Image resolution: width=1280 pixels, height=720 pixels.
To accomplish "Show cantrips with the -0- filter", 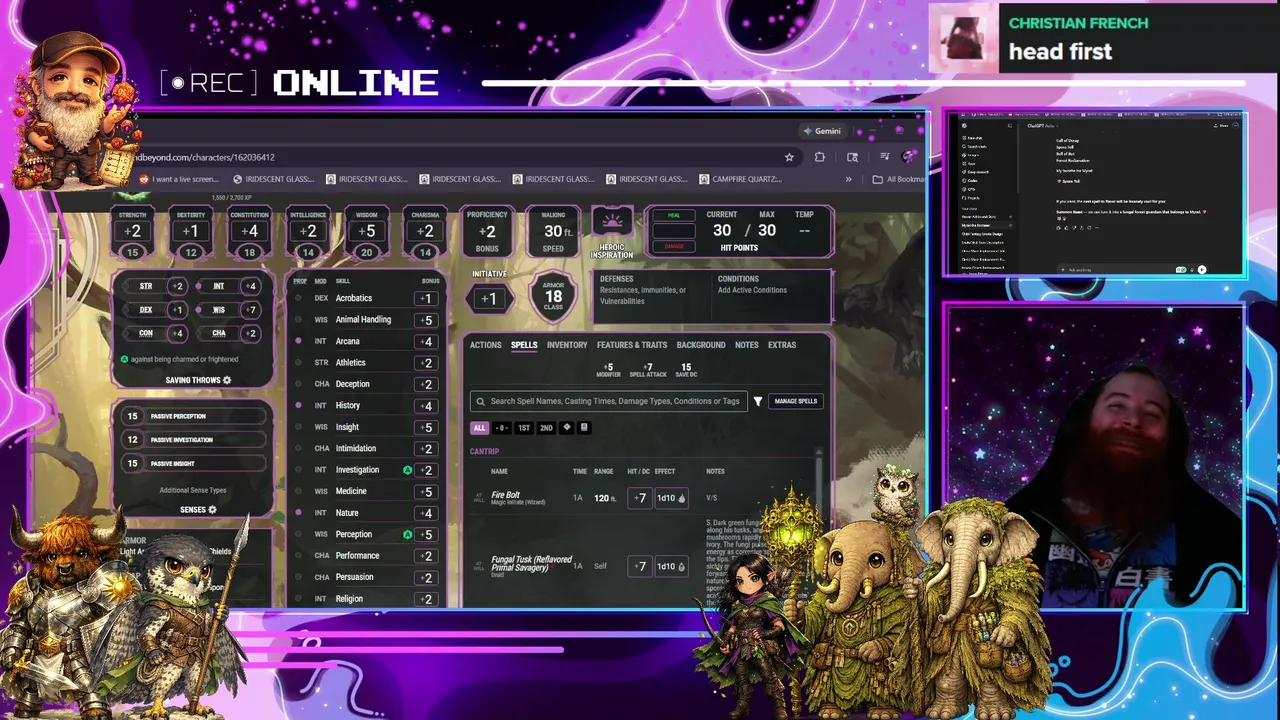I will click(502, 428).
